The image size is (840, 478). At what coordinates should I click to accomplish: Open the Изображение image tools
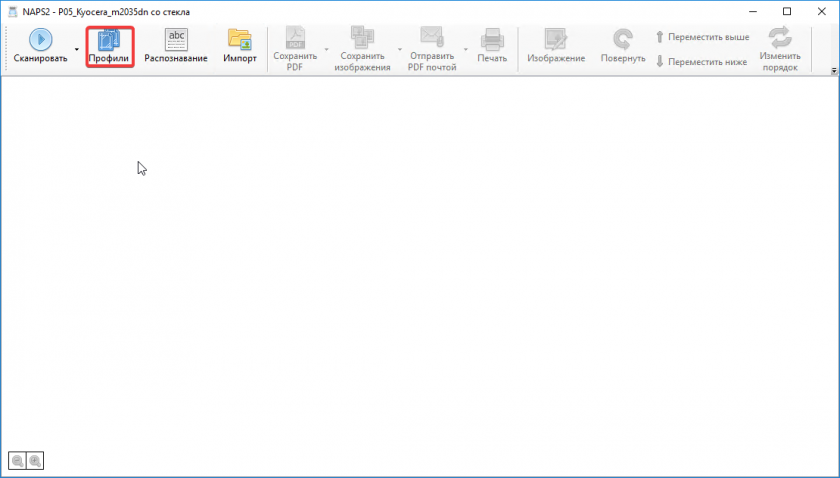click(x=556, y=46)
